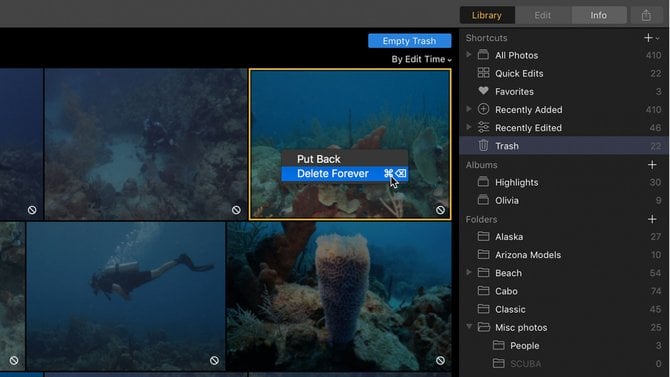Click the Alaska folder icon
This screenshot has width=670, height=377.
[483, 236]
